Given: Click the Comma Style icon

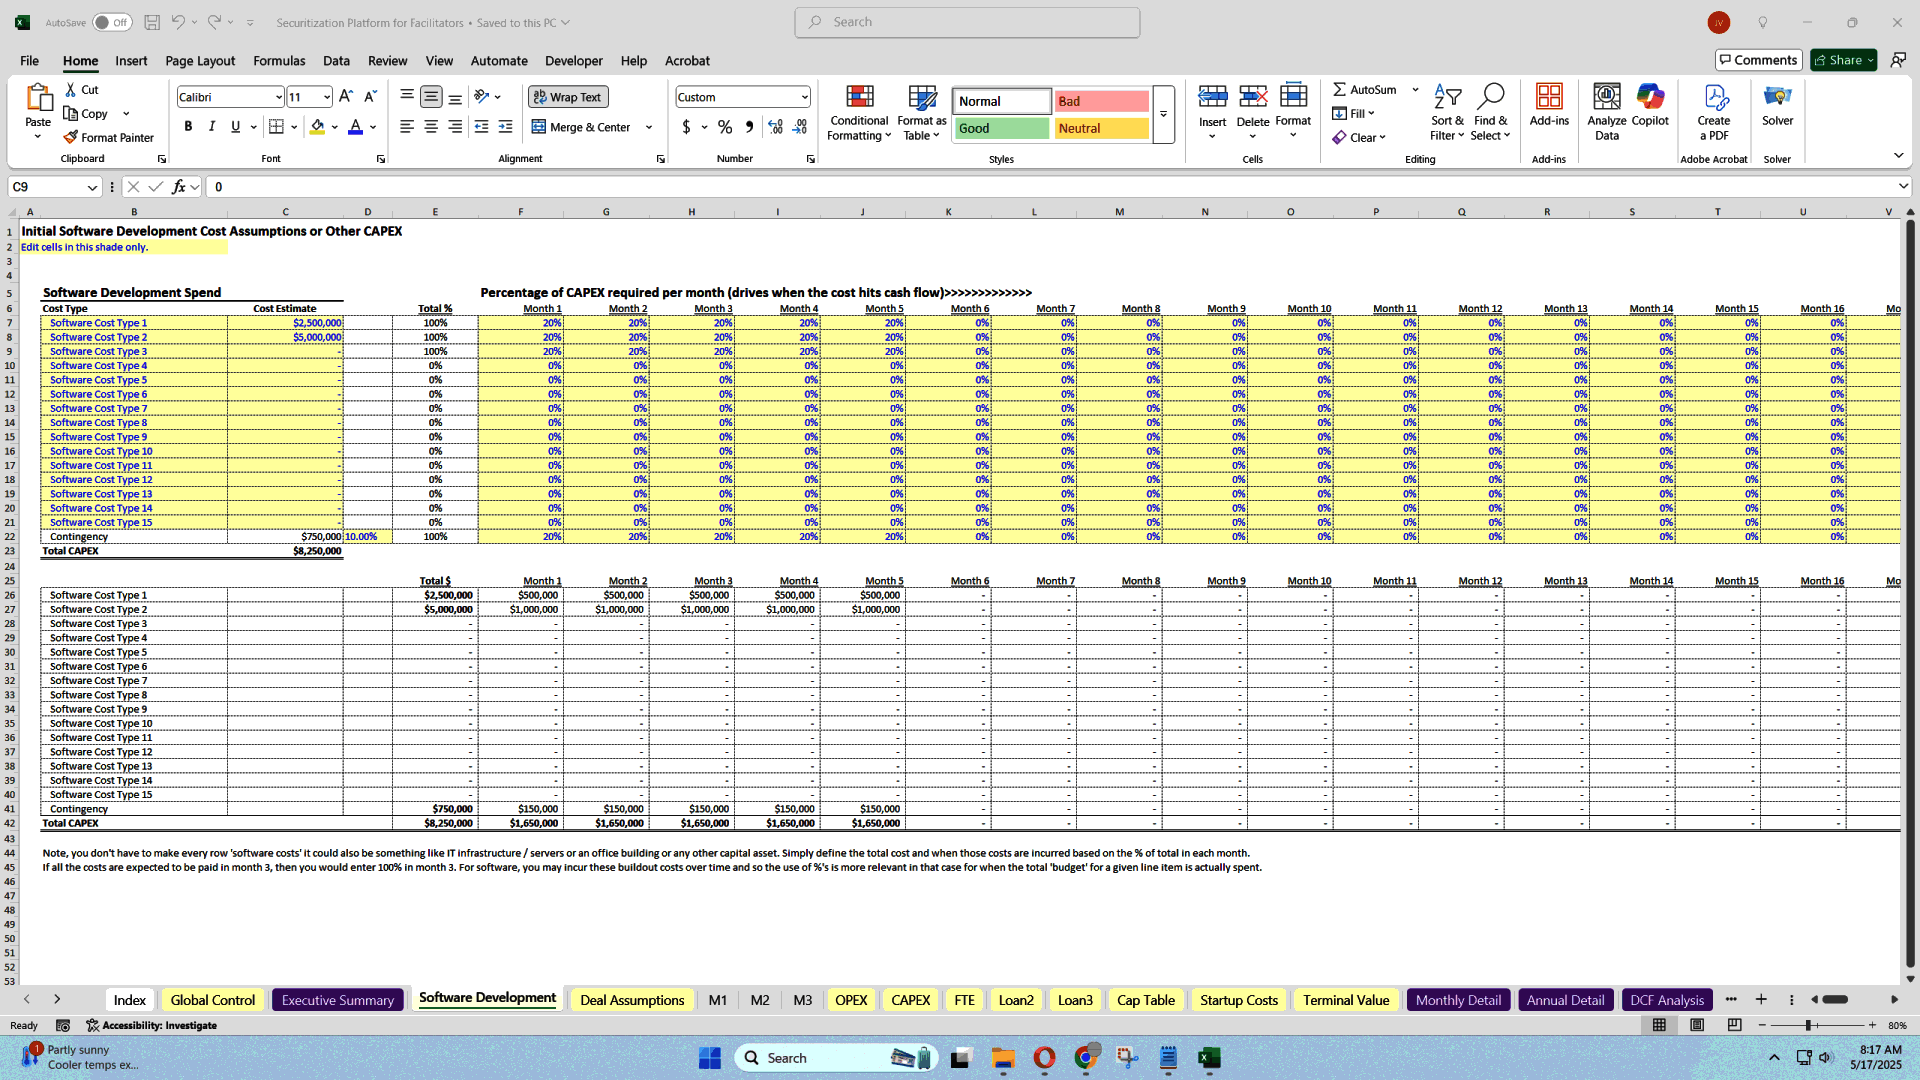Looking at the screenshot, I should (x=749, y=127).
